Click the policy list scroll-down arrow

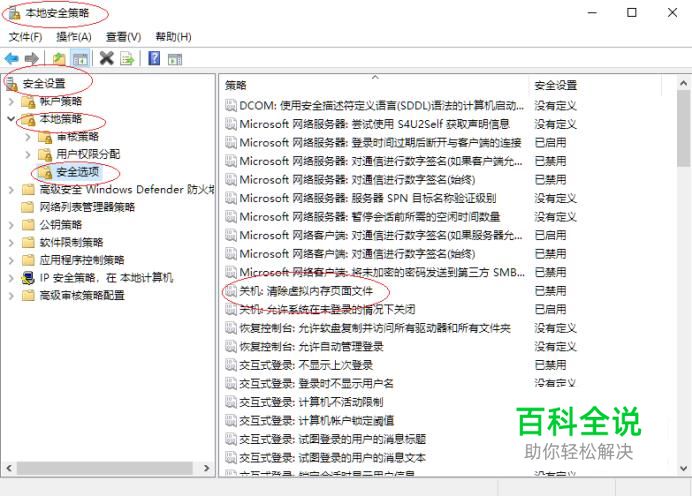684,468
